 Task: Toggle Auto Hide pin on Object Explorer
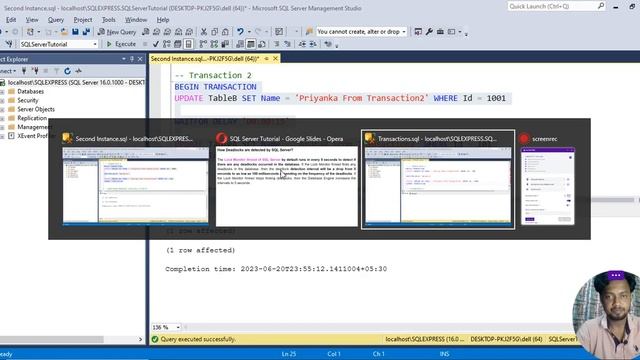click(x=132, y=59)
